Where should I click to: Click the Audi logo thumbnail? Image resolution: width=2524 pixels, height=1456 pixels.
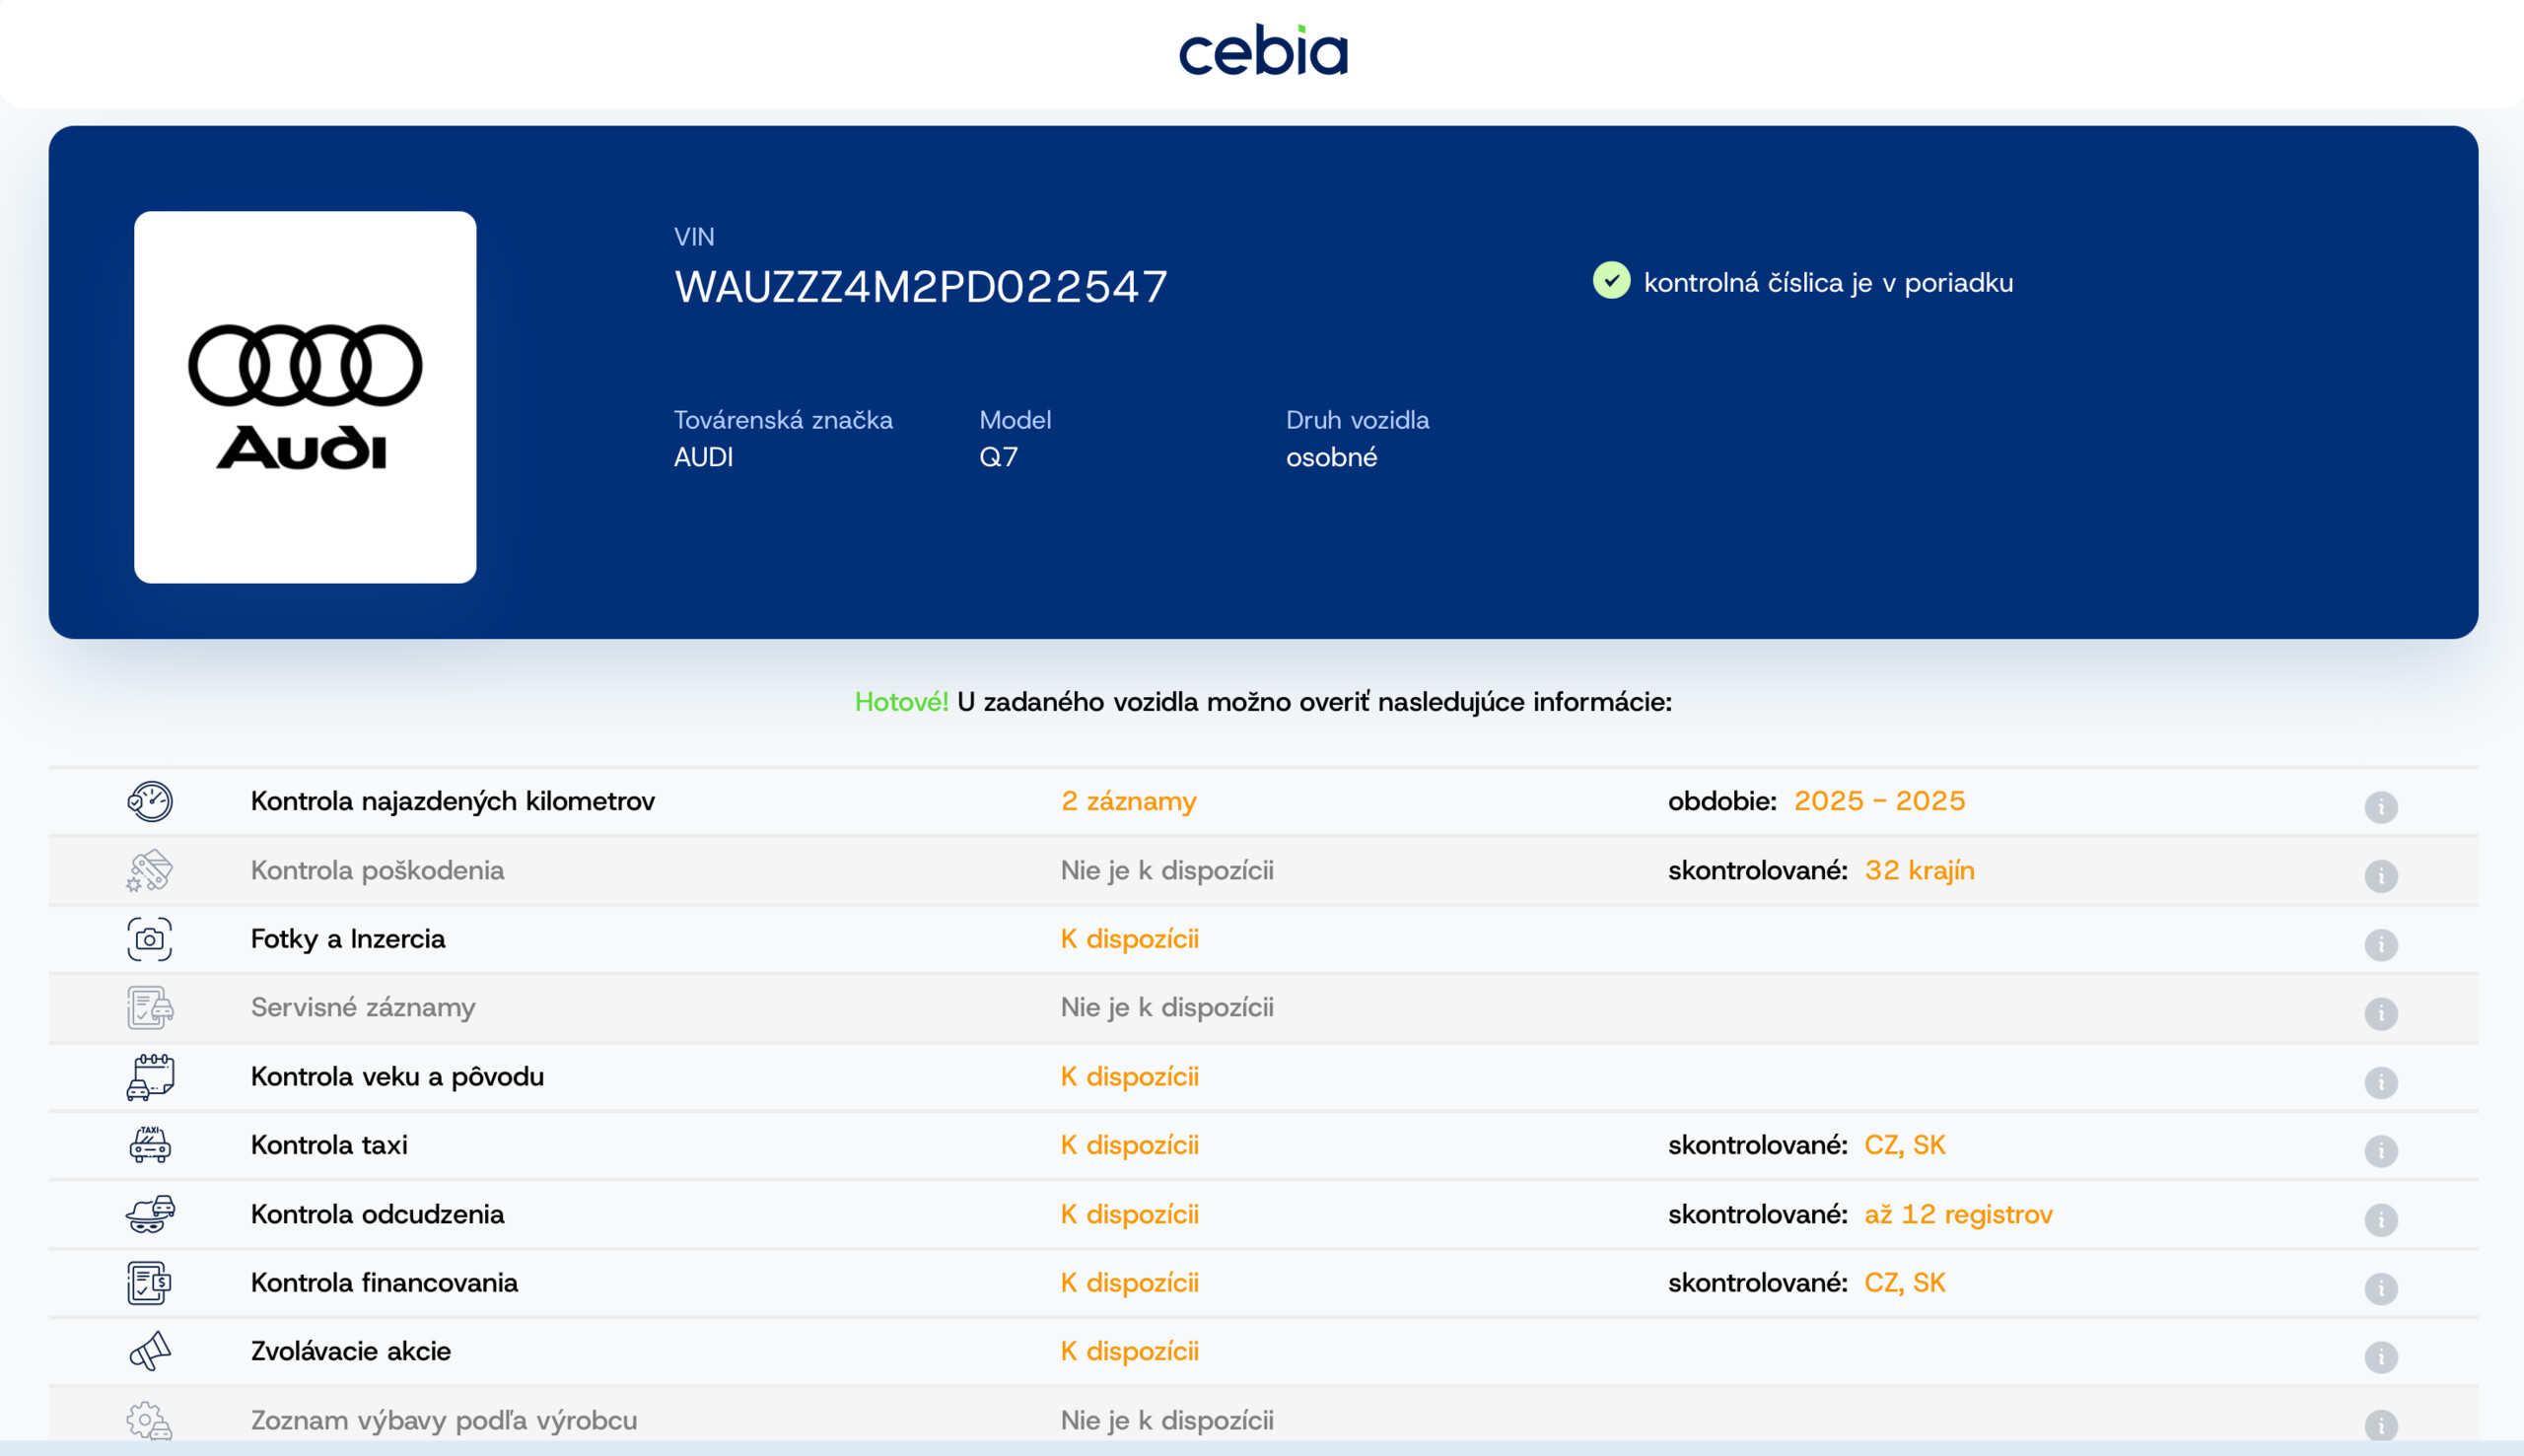click(305, 397)
